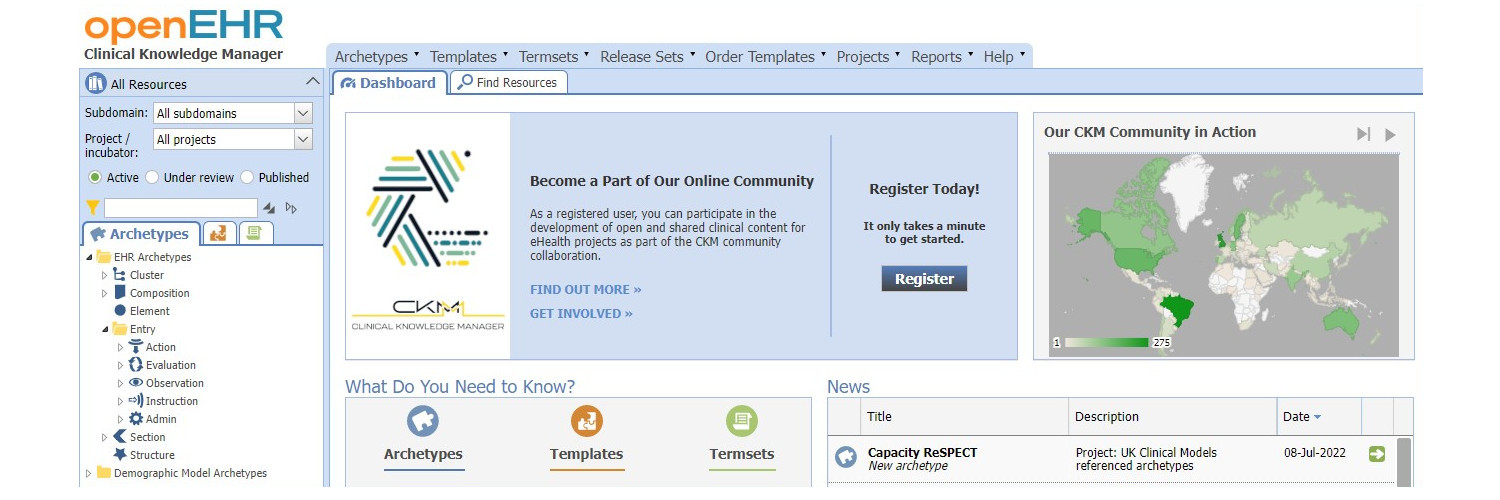Image resolution: width=1500 pixels, height=500 pixels.
Task: Follow the FIND OUT MORE link
Action: (586, 290)
